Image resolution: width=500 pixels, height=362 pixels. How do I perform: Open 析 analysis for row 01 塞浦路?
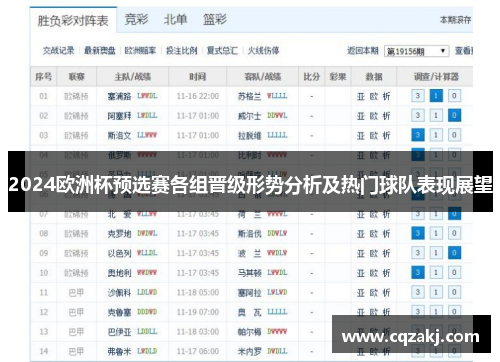[x=386, y=96]
